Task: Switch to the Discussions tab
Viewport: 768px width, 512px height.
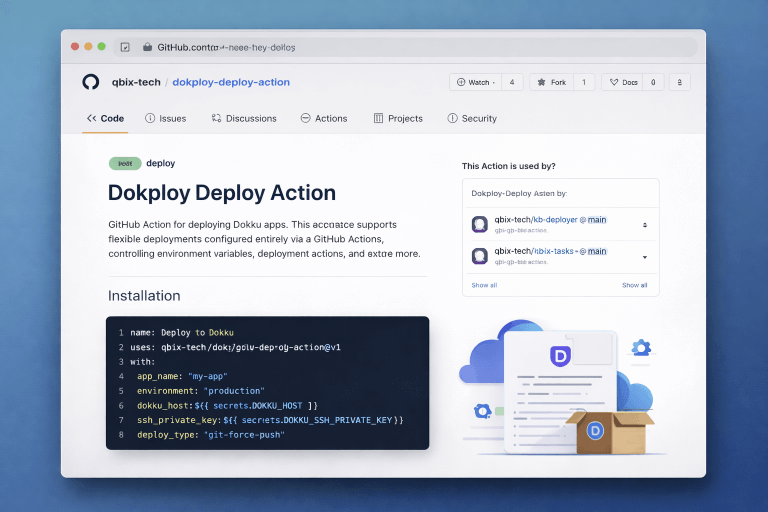Action: (244, 118)
